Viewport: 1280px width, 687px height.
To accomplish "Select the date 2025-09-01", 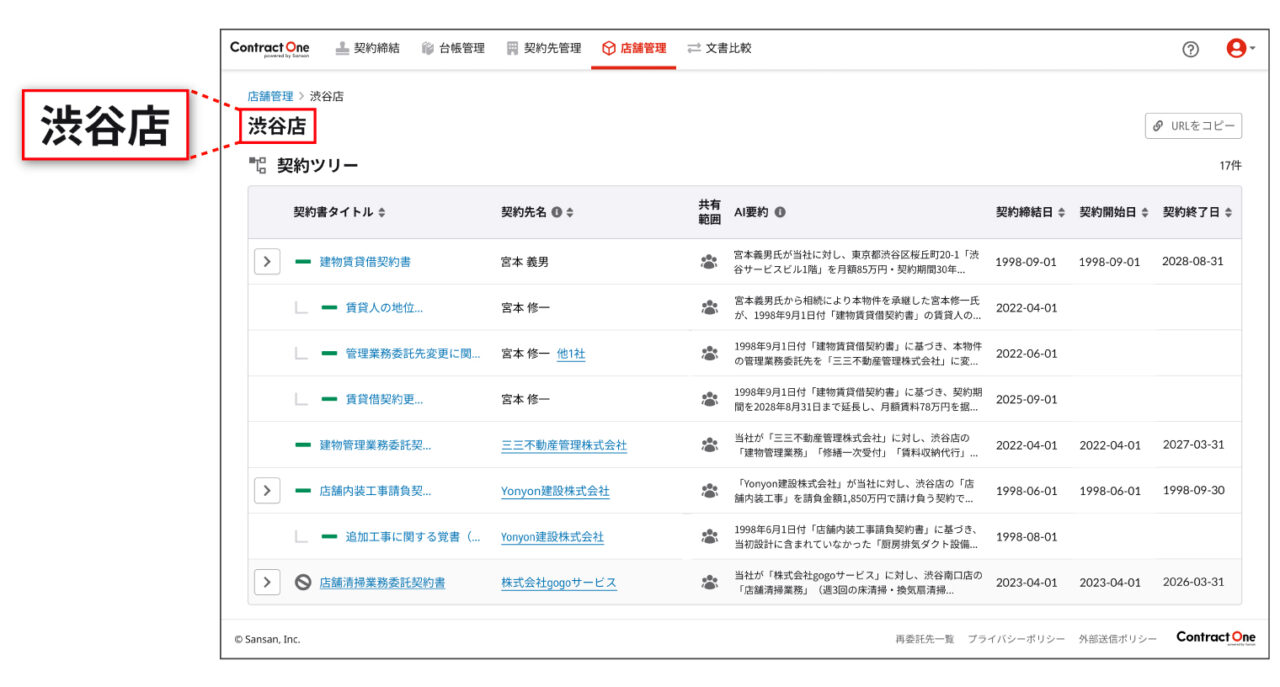I will click(1026, 399).
